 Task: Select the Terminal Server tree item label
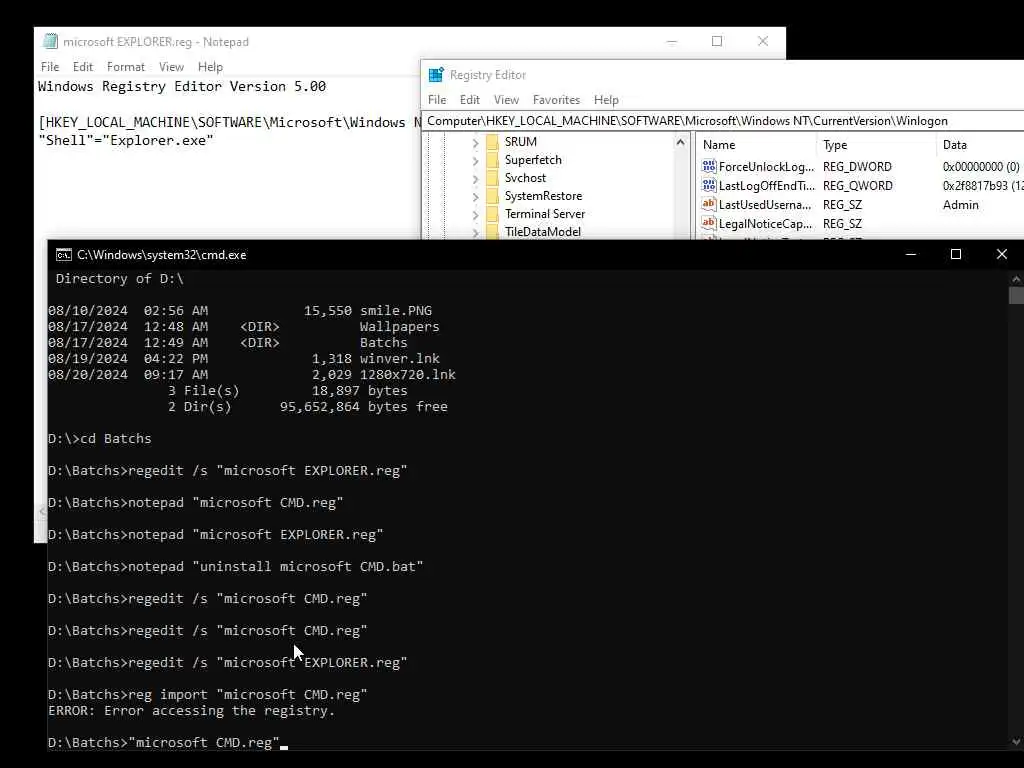click(x=545, y=214)
